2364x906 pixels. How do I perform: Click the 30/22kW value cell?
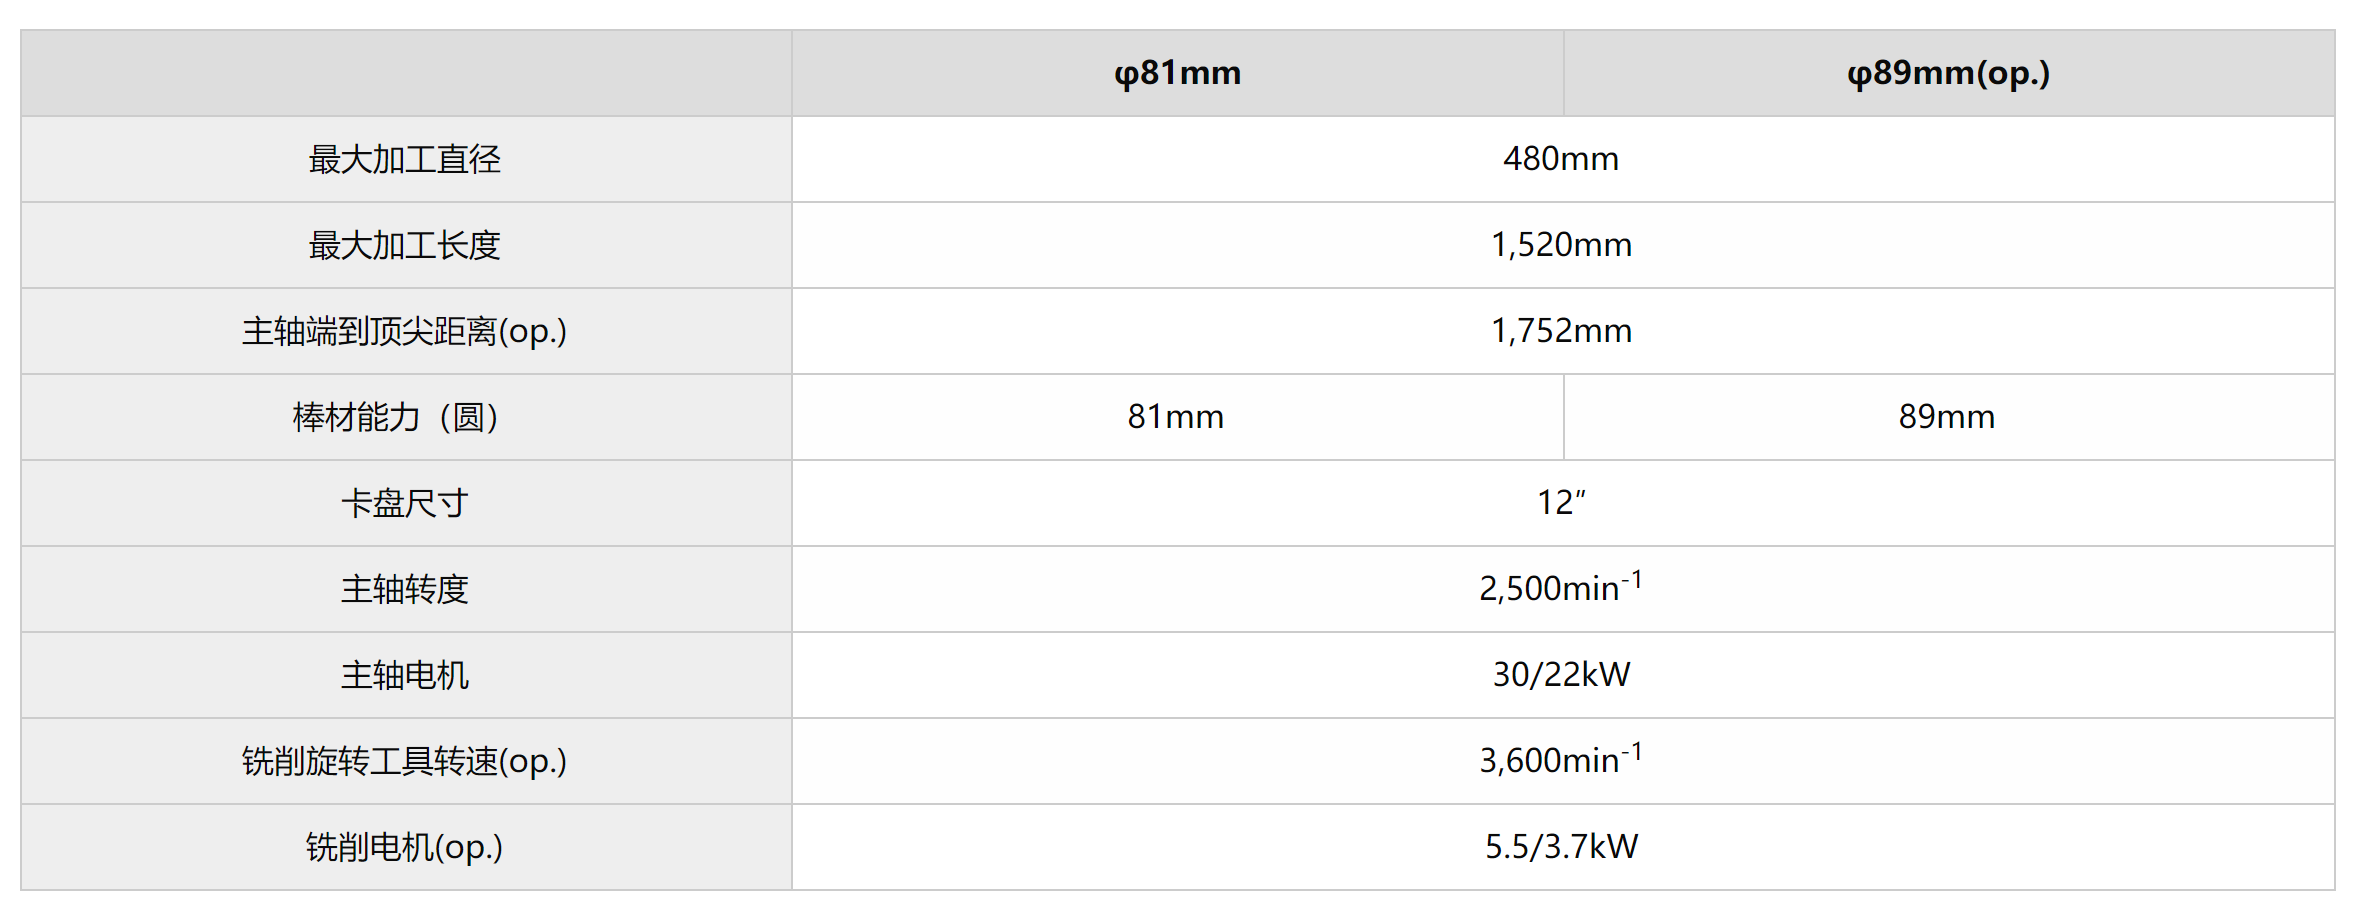(x=1561, y=675)
